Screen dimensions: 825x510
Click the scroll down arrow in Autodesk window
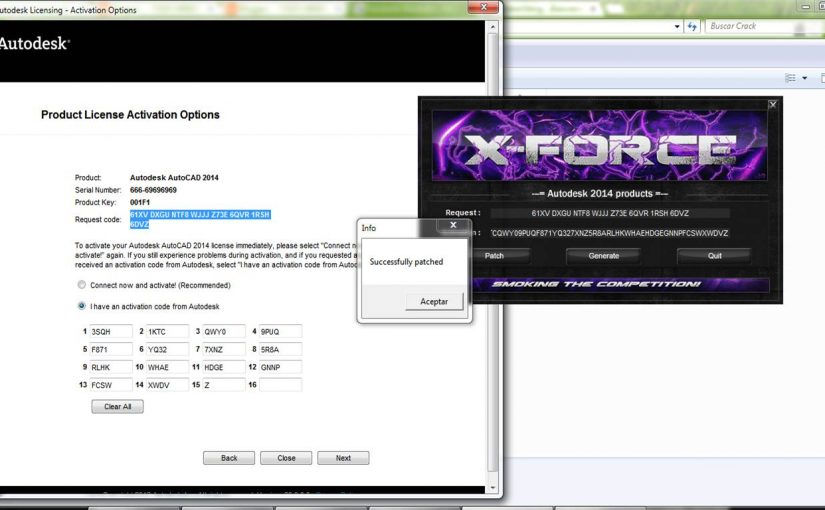(x=492, y=487)
